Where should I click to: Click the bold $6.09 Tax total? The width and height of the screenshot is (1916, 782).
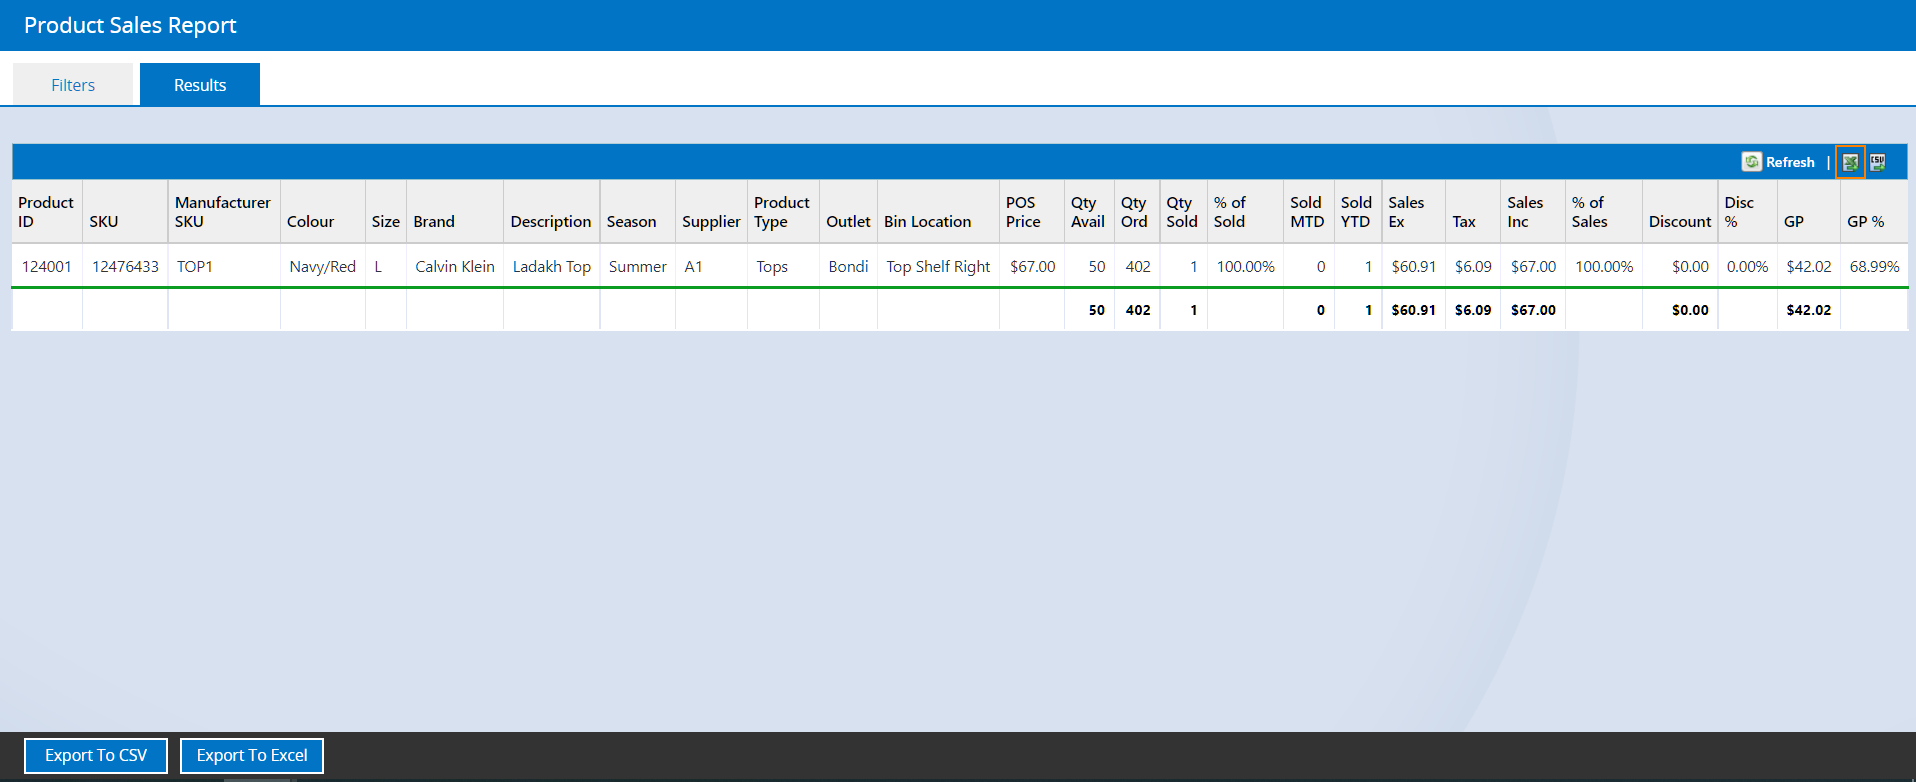pos(1473,310)
